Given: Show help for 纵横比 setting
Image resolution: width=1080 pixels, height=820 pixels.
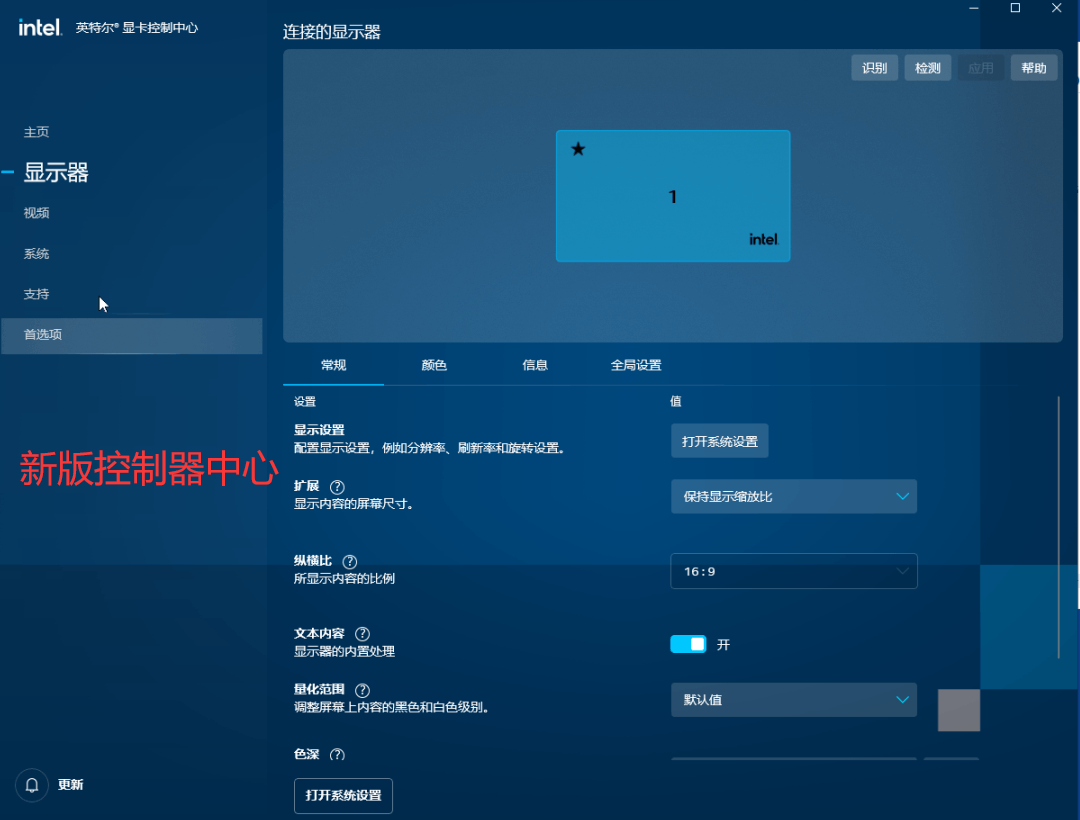Looking at the screenshot, I should click(350, 562).
